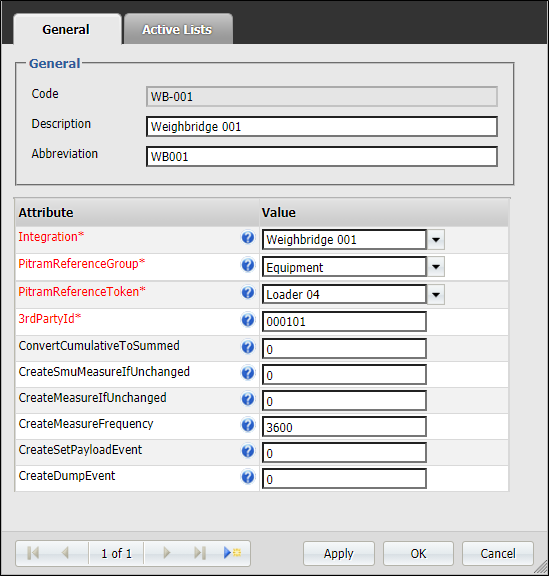This screenshot has height=576, width=549.
Task: Click the CreateSmuMeasureIfUnchanged value field
Action: coord(344,375)
